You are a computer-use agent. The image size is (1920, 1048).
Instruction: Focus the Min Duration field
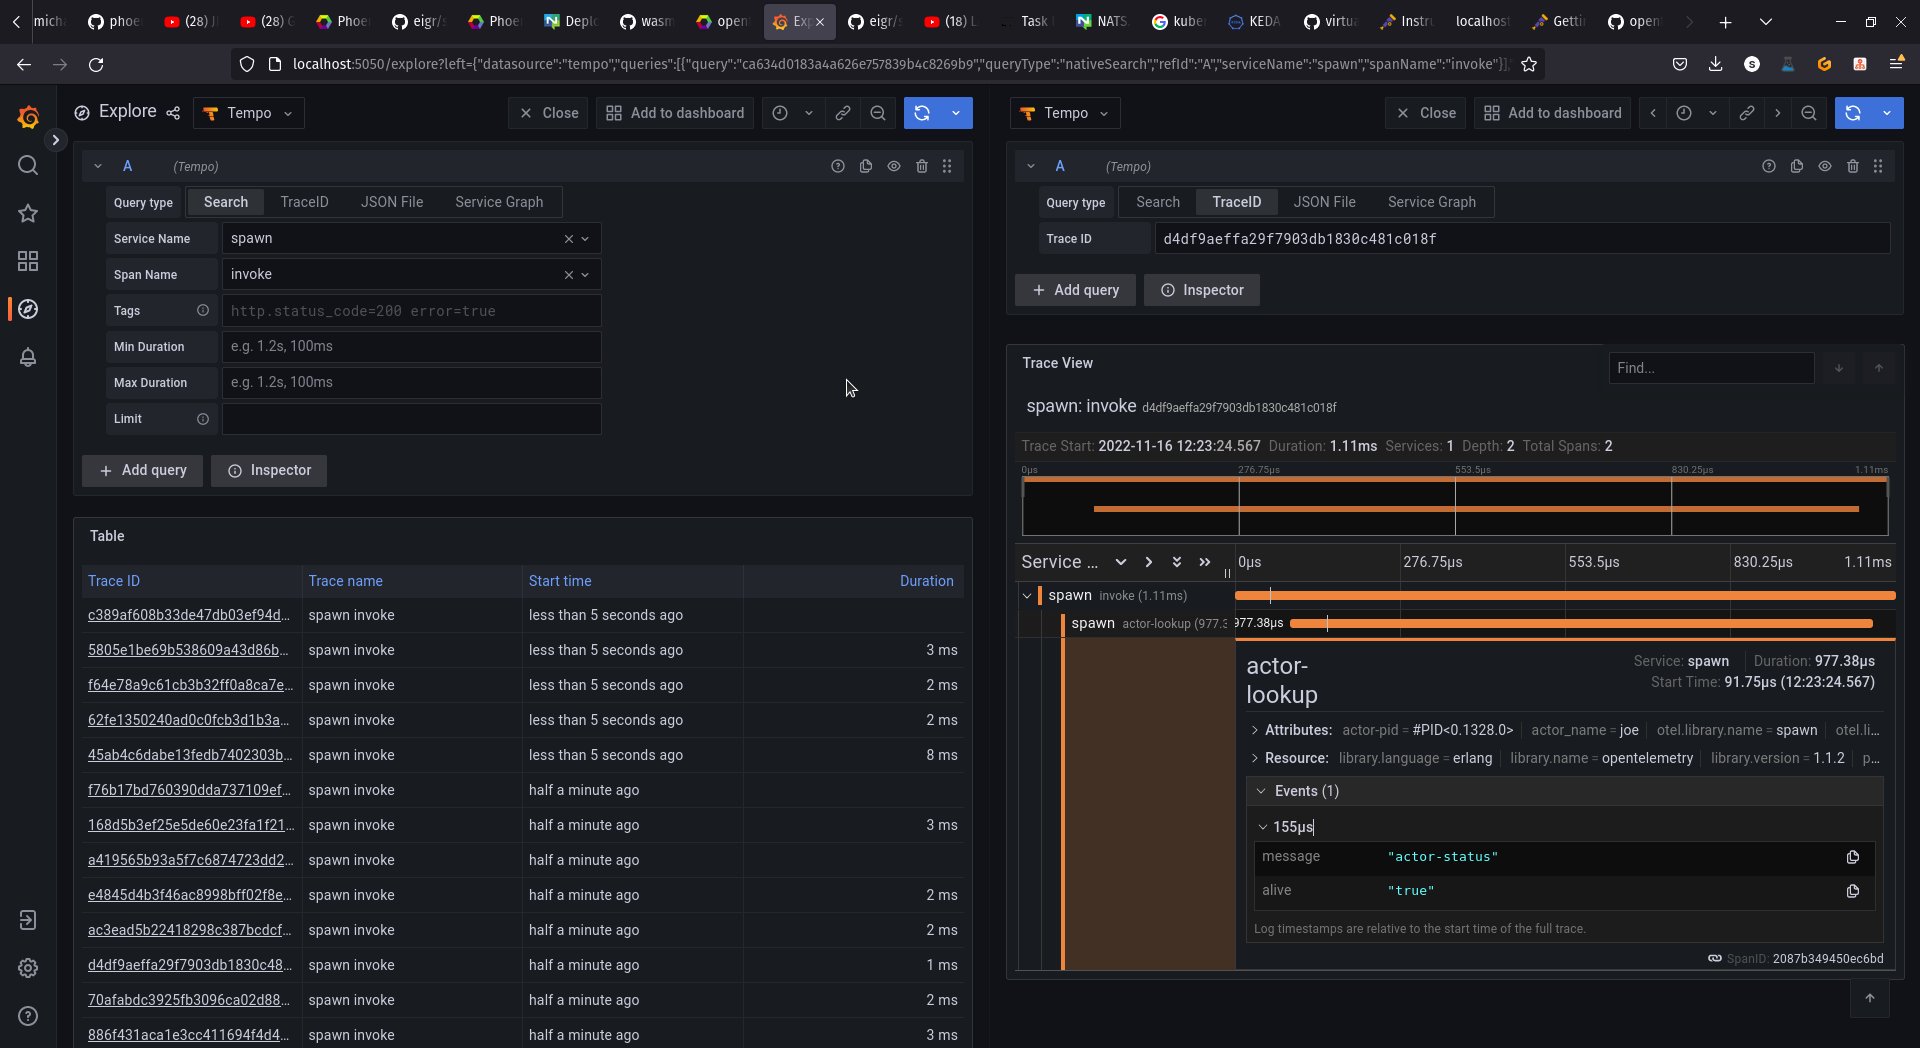point(411,347)
